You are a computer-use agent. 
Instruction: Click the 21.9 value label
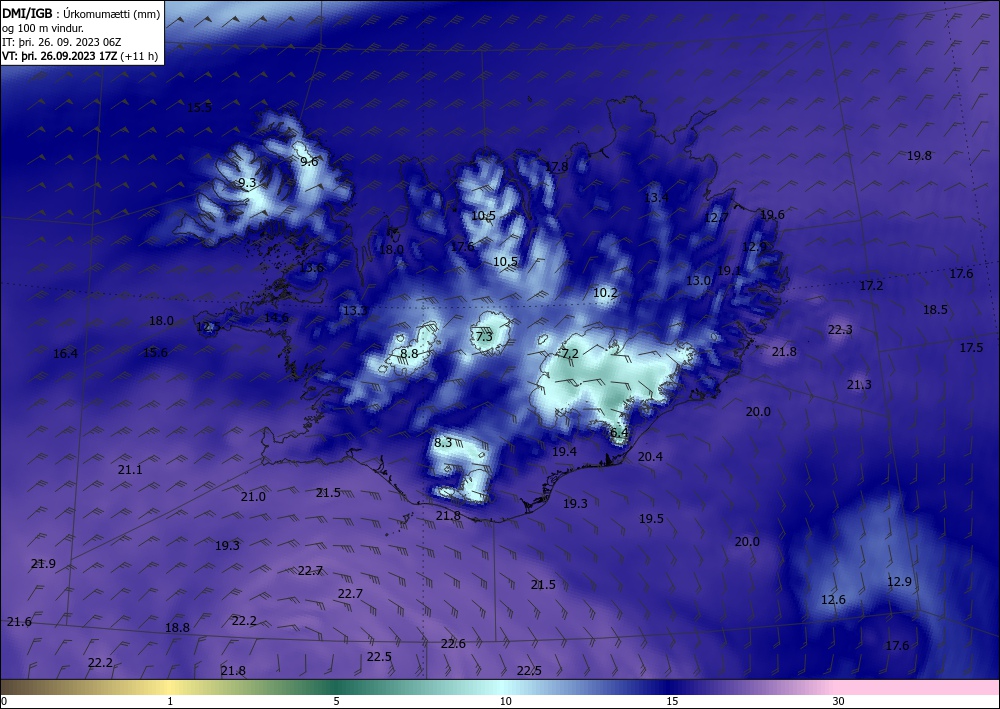coord(43,564)
